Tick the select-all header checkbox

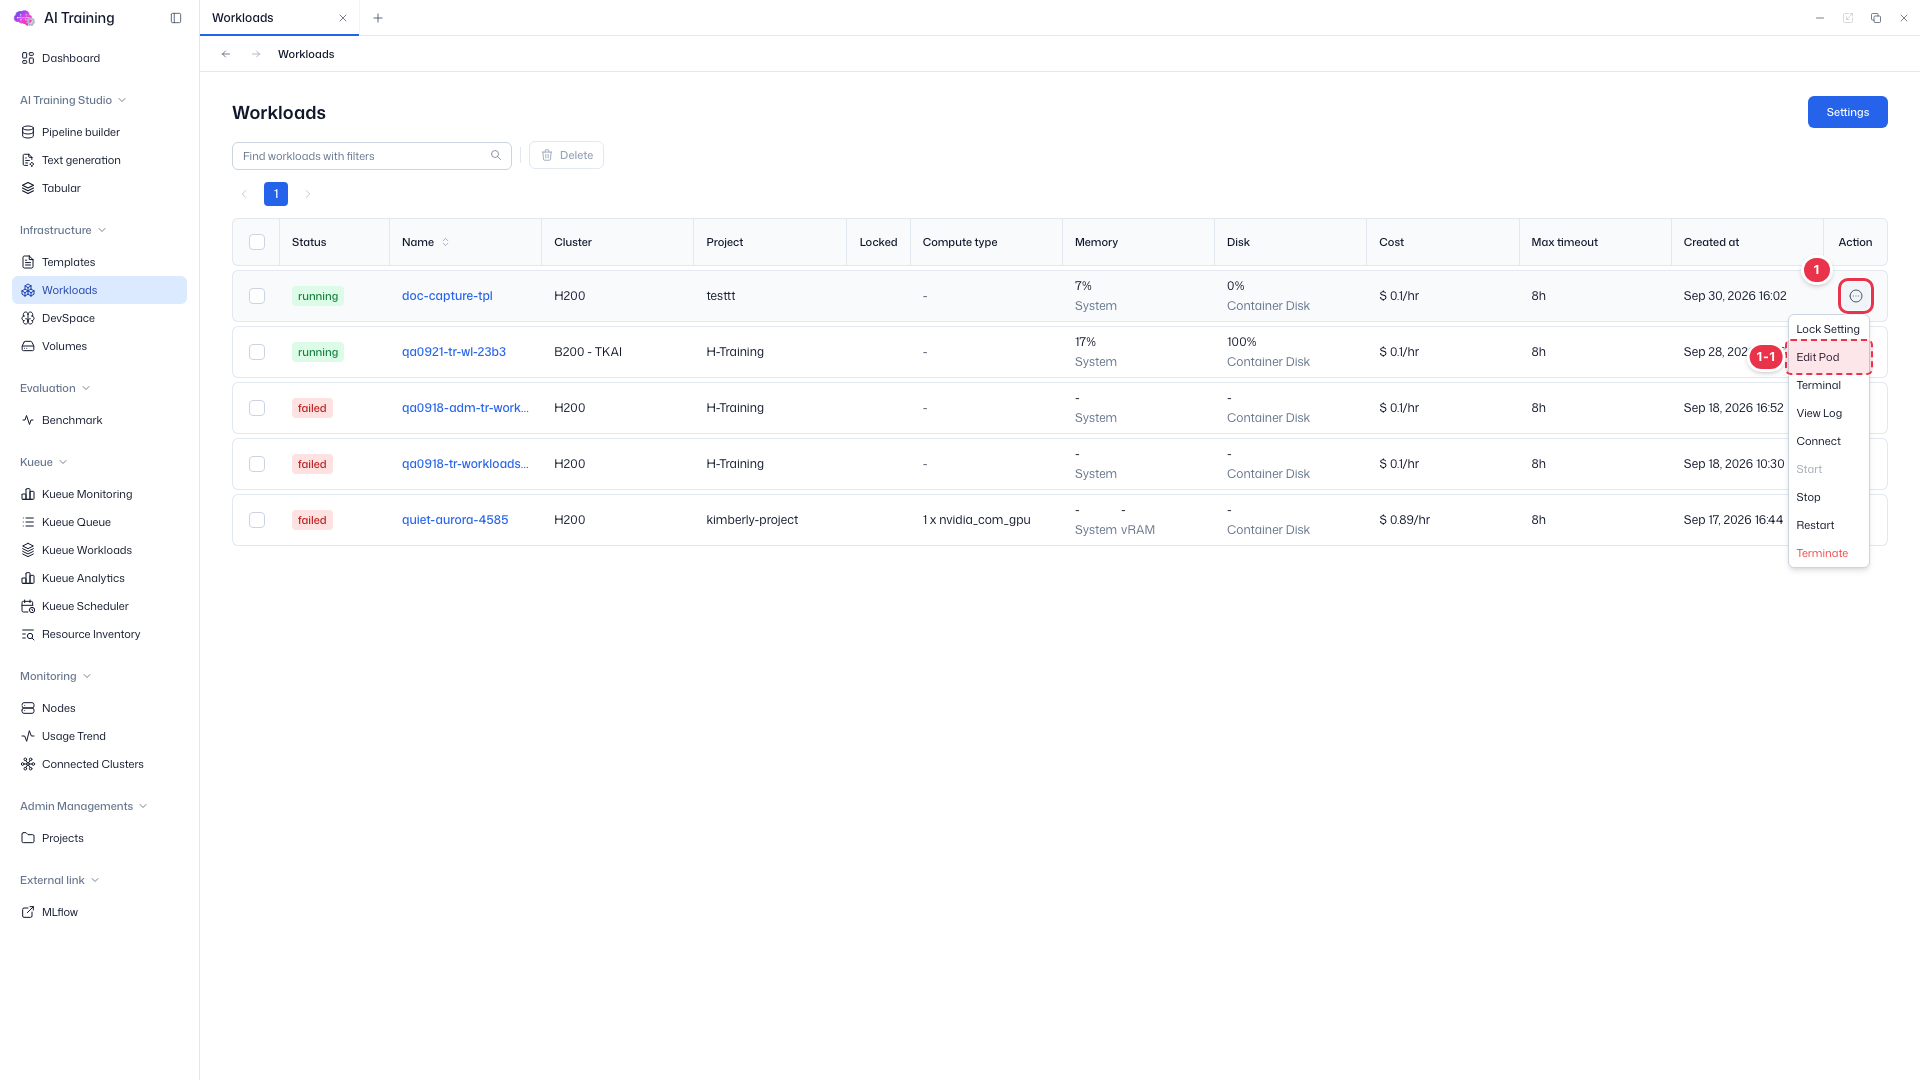coord(257,242)
